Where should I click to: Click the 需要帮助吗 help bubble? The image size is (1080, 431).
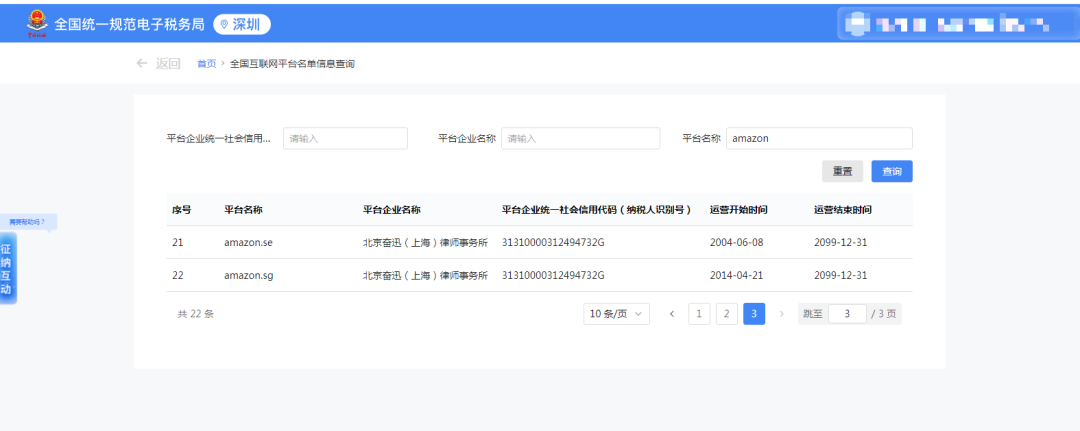(28, 221)
